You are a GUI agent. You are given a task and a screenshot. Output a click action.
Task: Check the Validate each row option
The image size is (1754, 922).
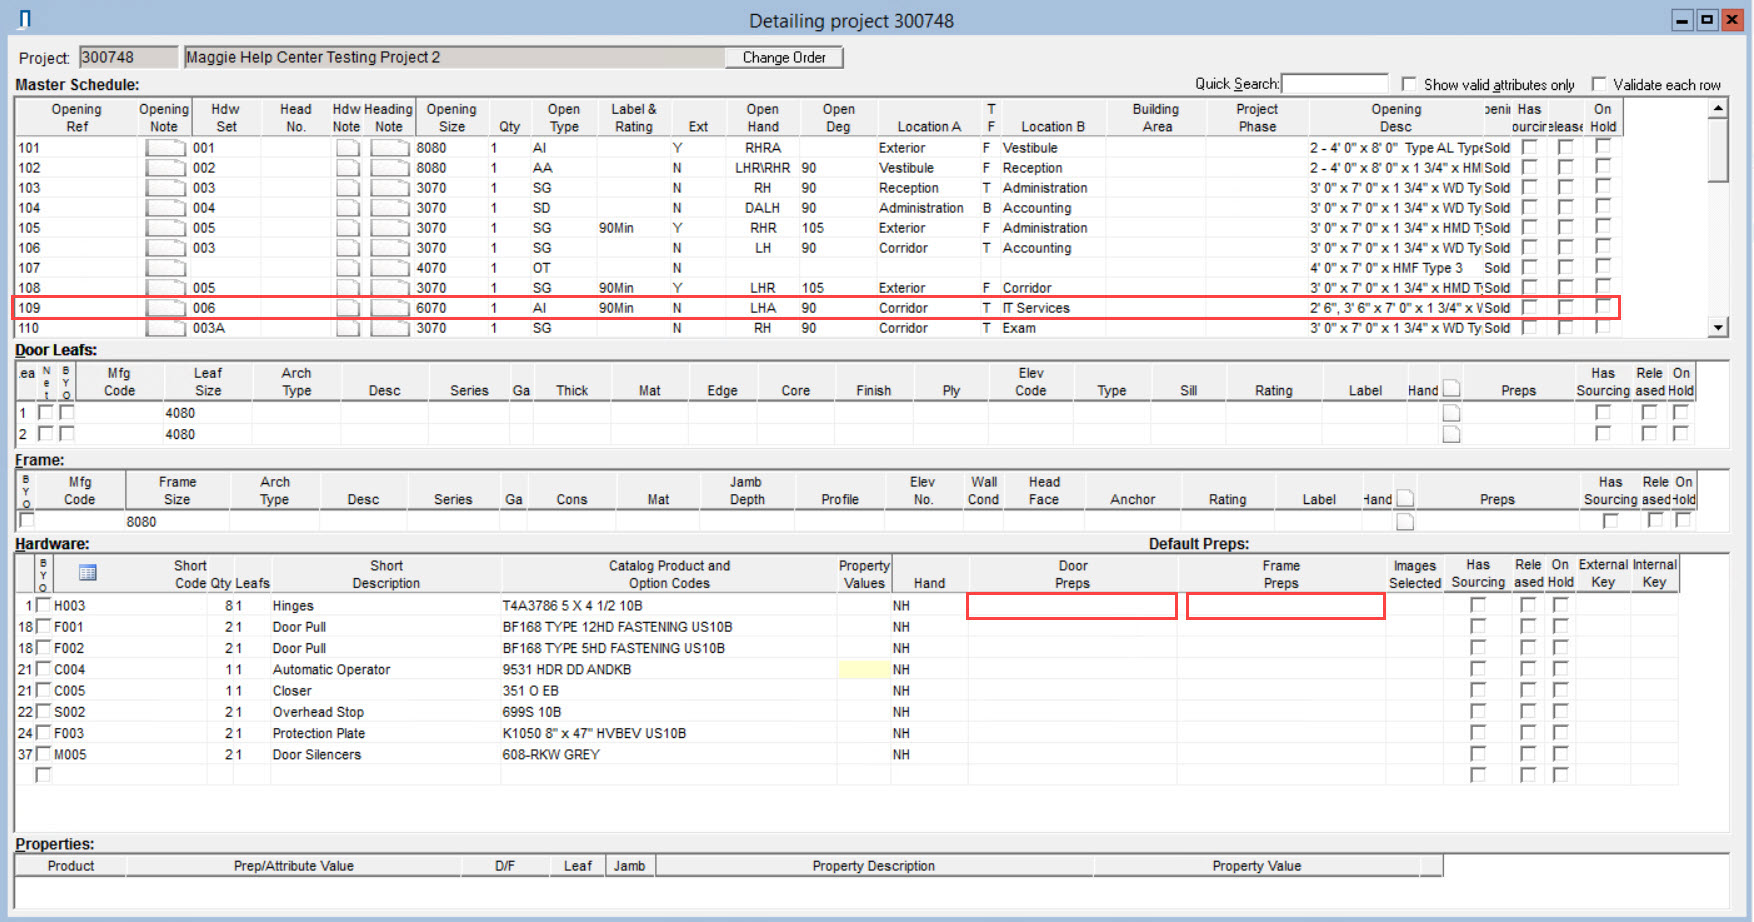(x=1599, y=84)
